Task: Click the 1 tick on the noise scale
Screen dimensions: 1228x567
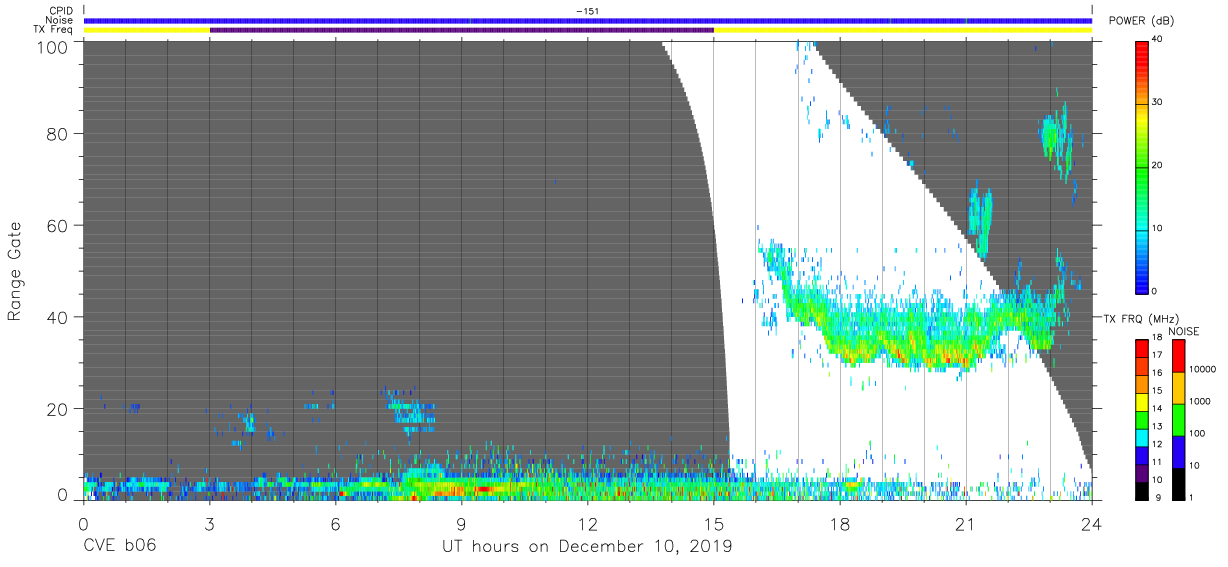Action: coord(1191,497)
